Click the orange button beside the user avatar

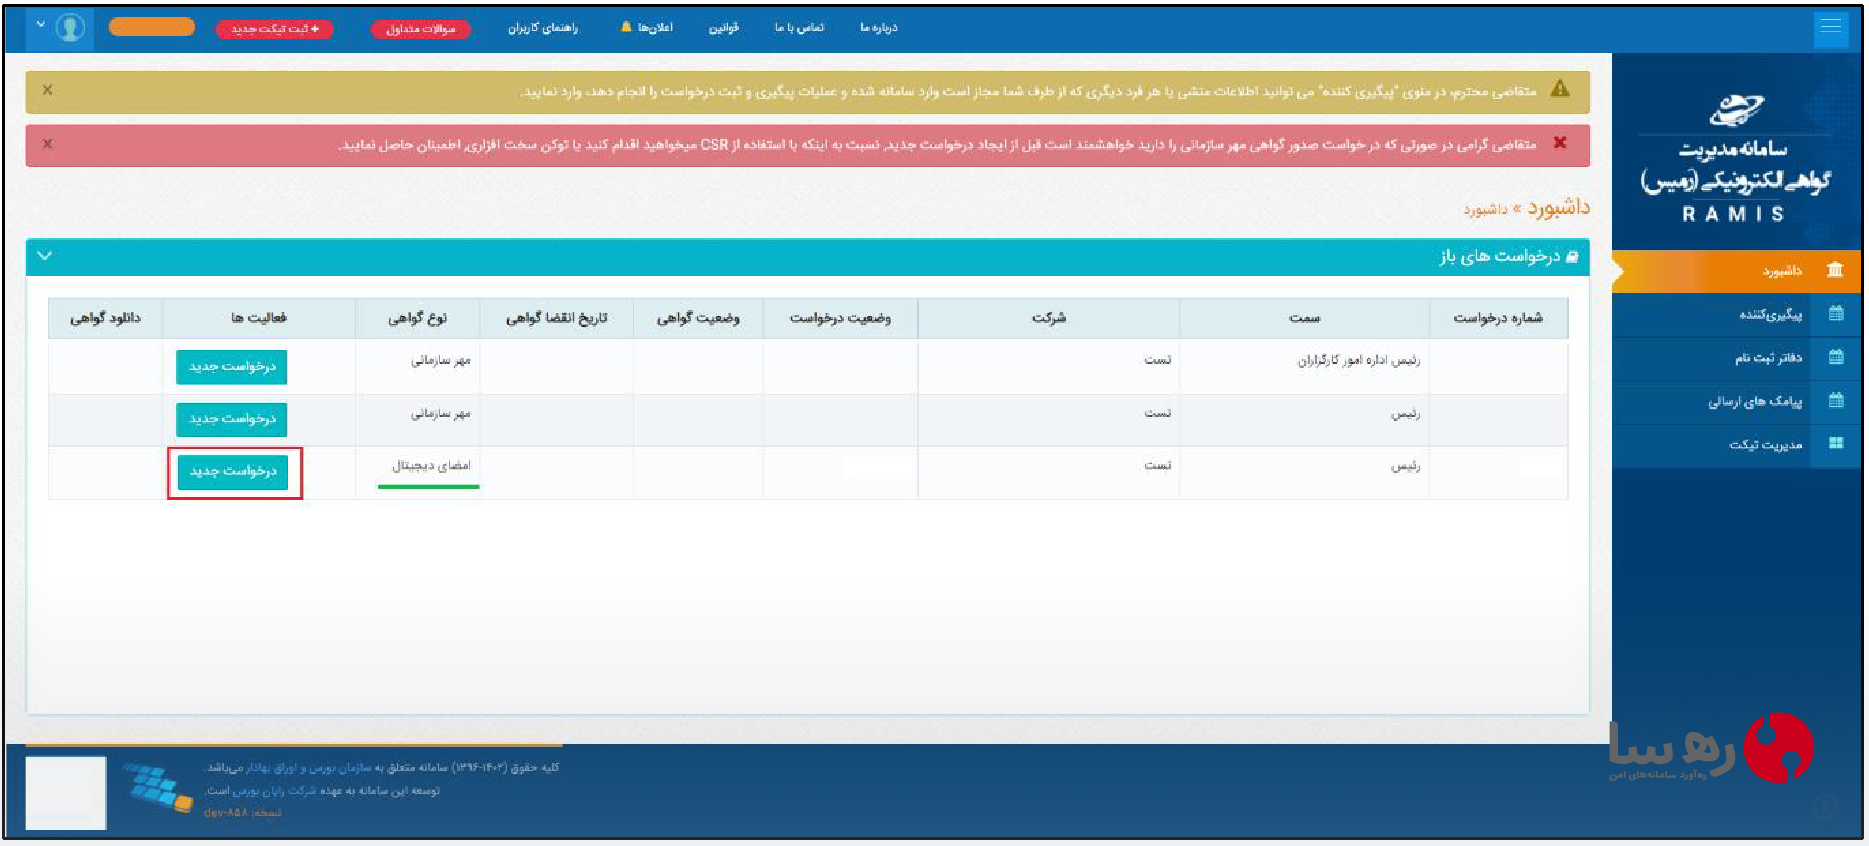[x=151, y=27]
